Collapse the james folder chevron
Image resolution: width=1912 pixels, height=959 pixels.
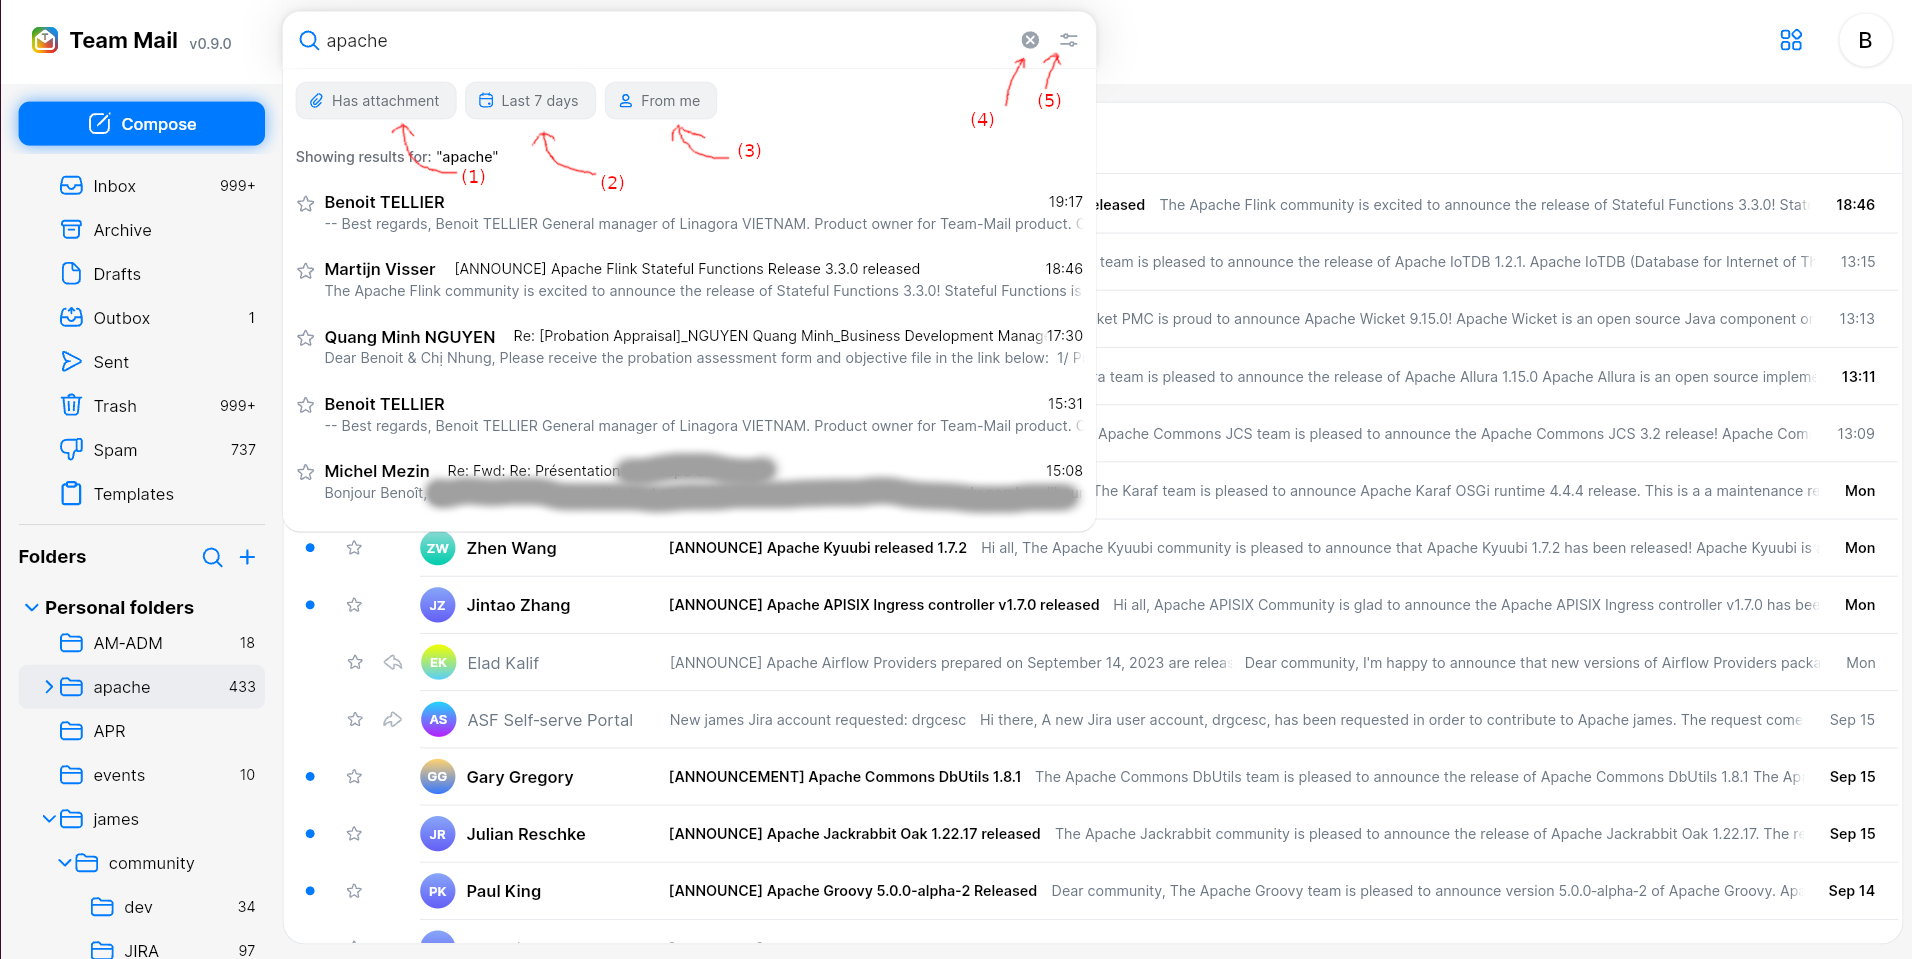tap(48, 819)
